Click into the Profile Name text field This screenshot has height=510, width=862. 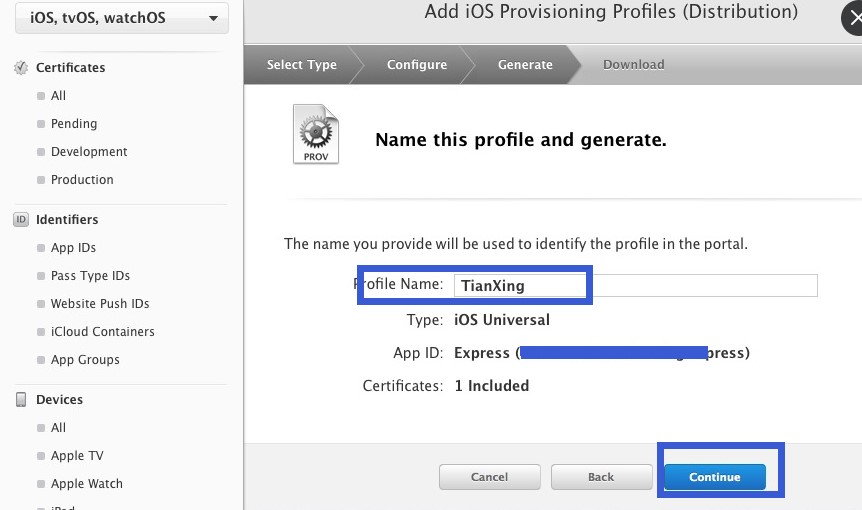[636, 286]
